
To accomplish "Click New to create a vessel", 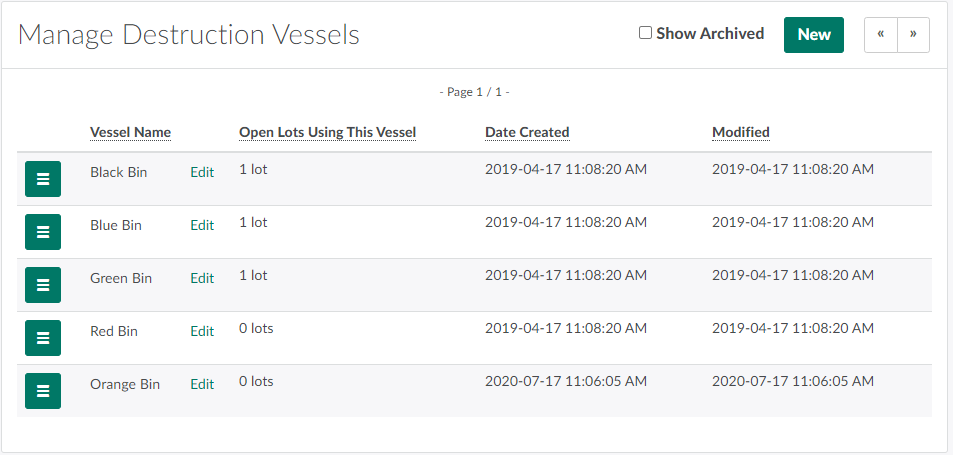I will [813, 34].
